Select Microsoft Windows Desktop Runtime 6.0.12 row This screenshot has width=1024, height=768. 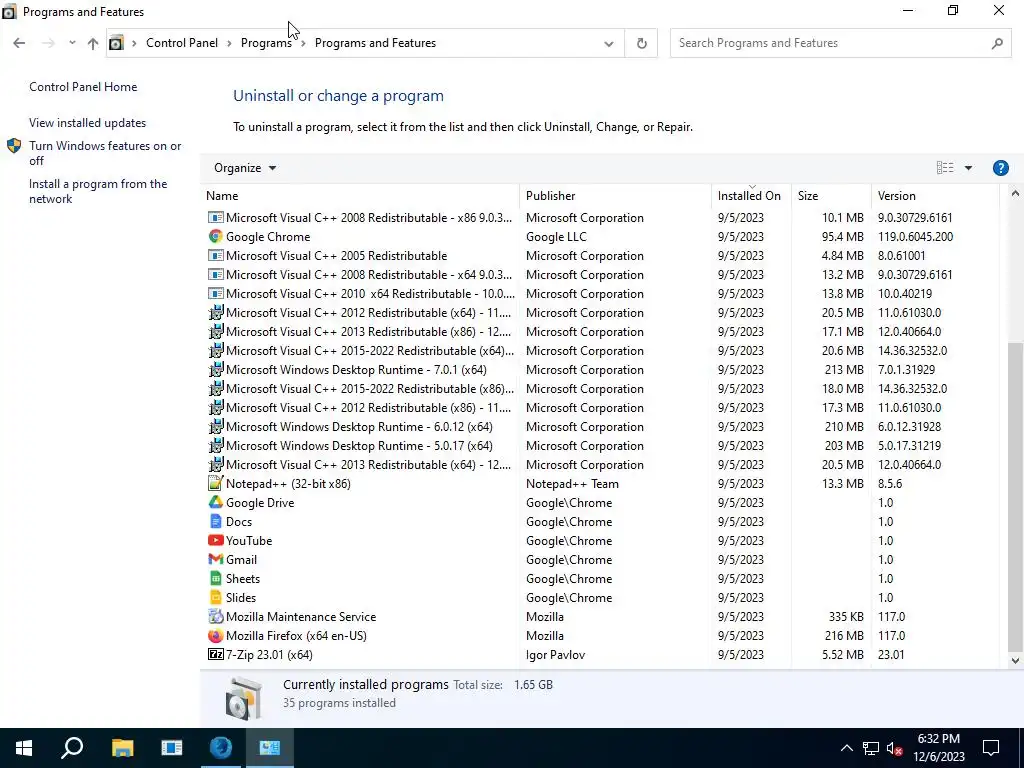pos(600,426)
